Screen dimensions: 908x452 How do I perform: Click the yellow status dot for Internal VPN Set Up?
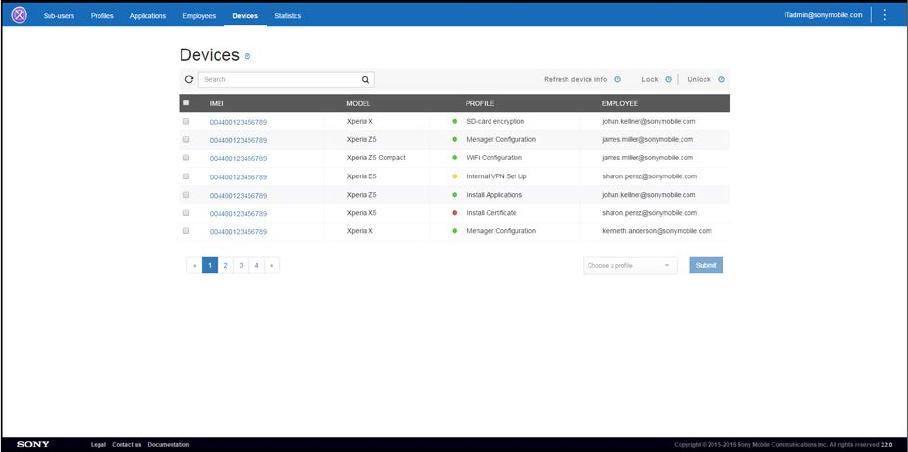coord(455,176)
